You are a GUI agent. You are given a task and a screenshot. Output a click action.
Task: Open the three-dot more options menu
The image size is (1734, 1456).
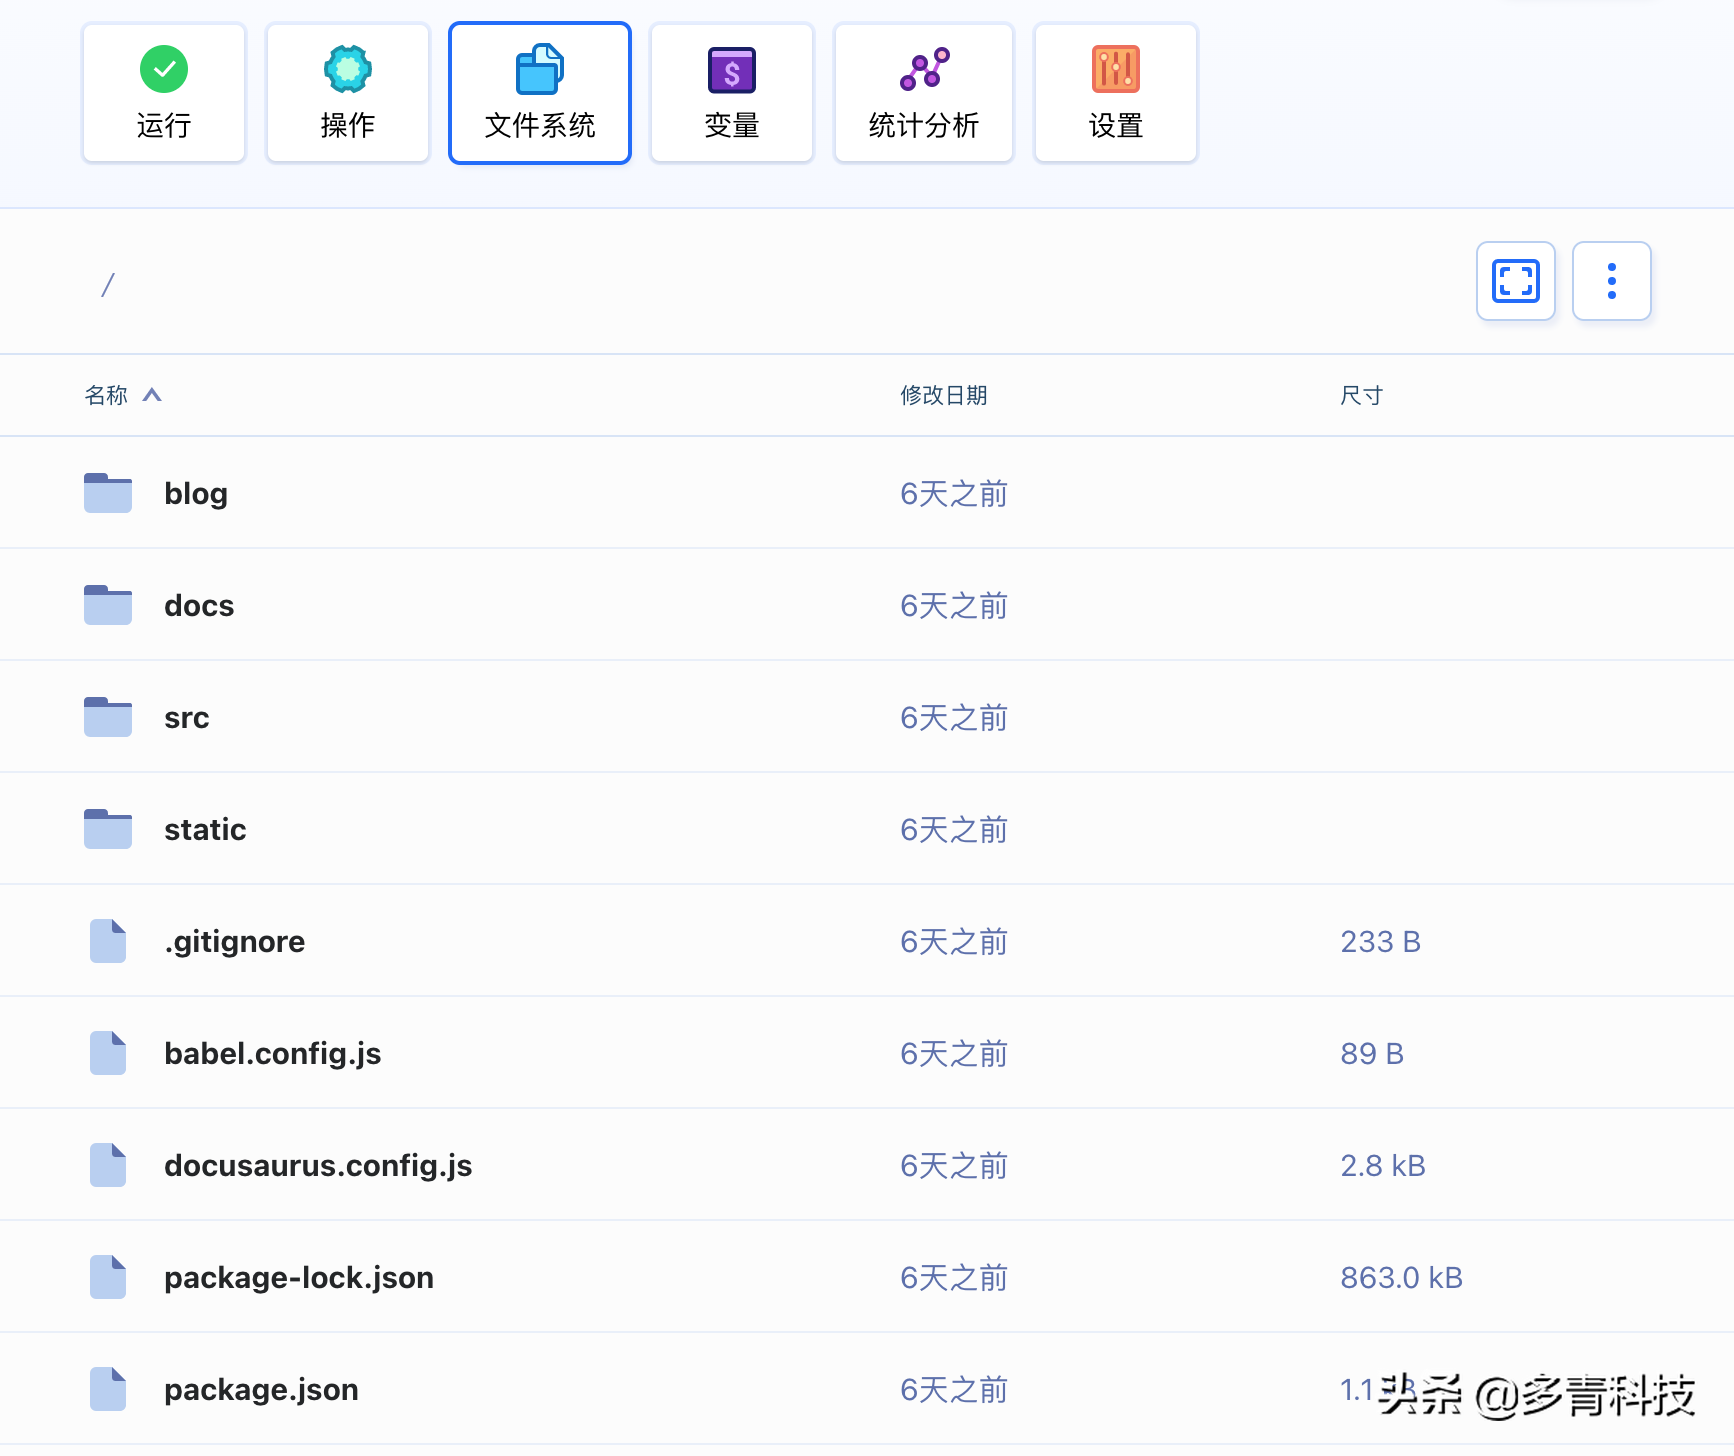1612,281
